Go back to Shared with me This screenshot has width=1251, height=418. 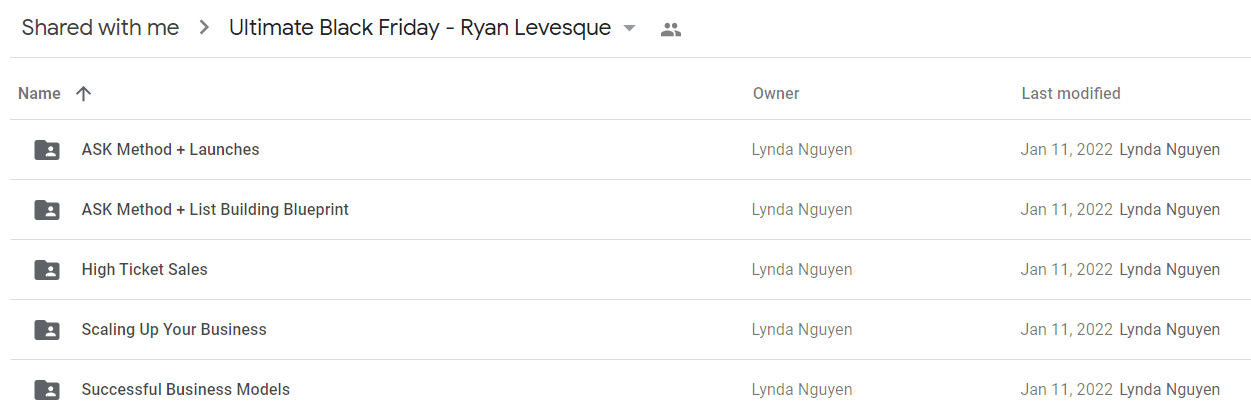(100, 28)
